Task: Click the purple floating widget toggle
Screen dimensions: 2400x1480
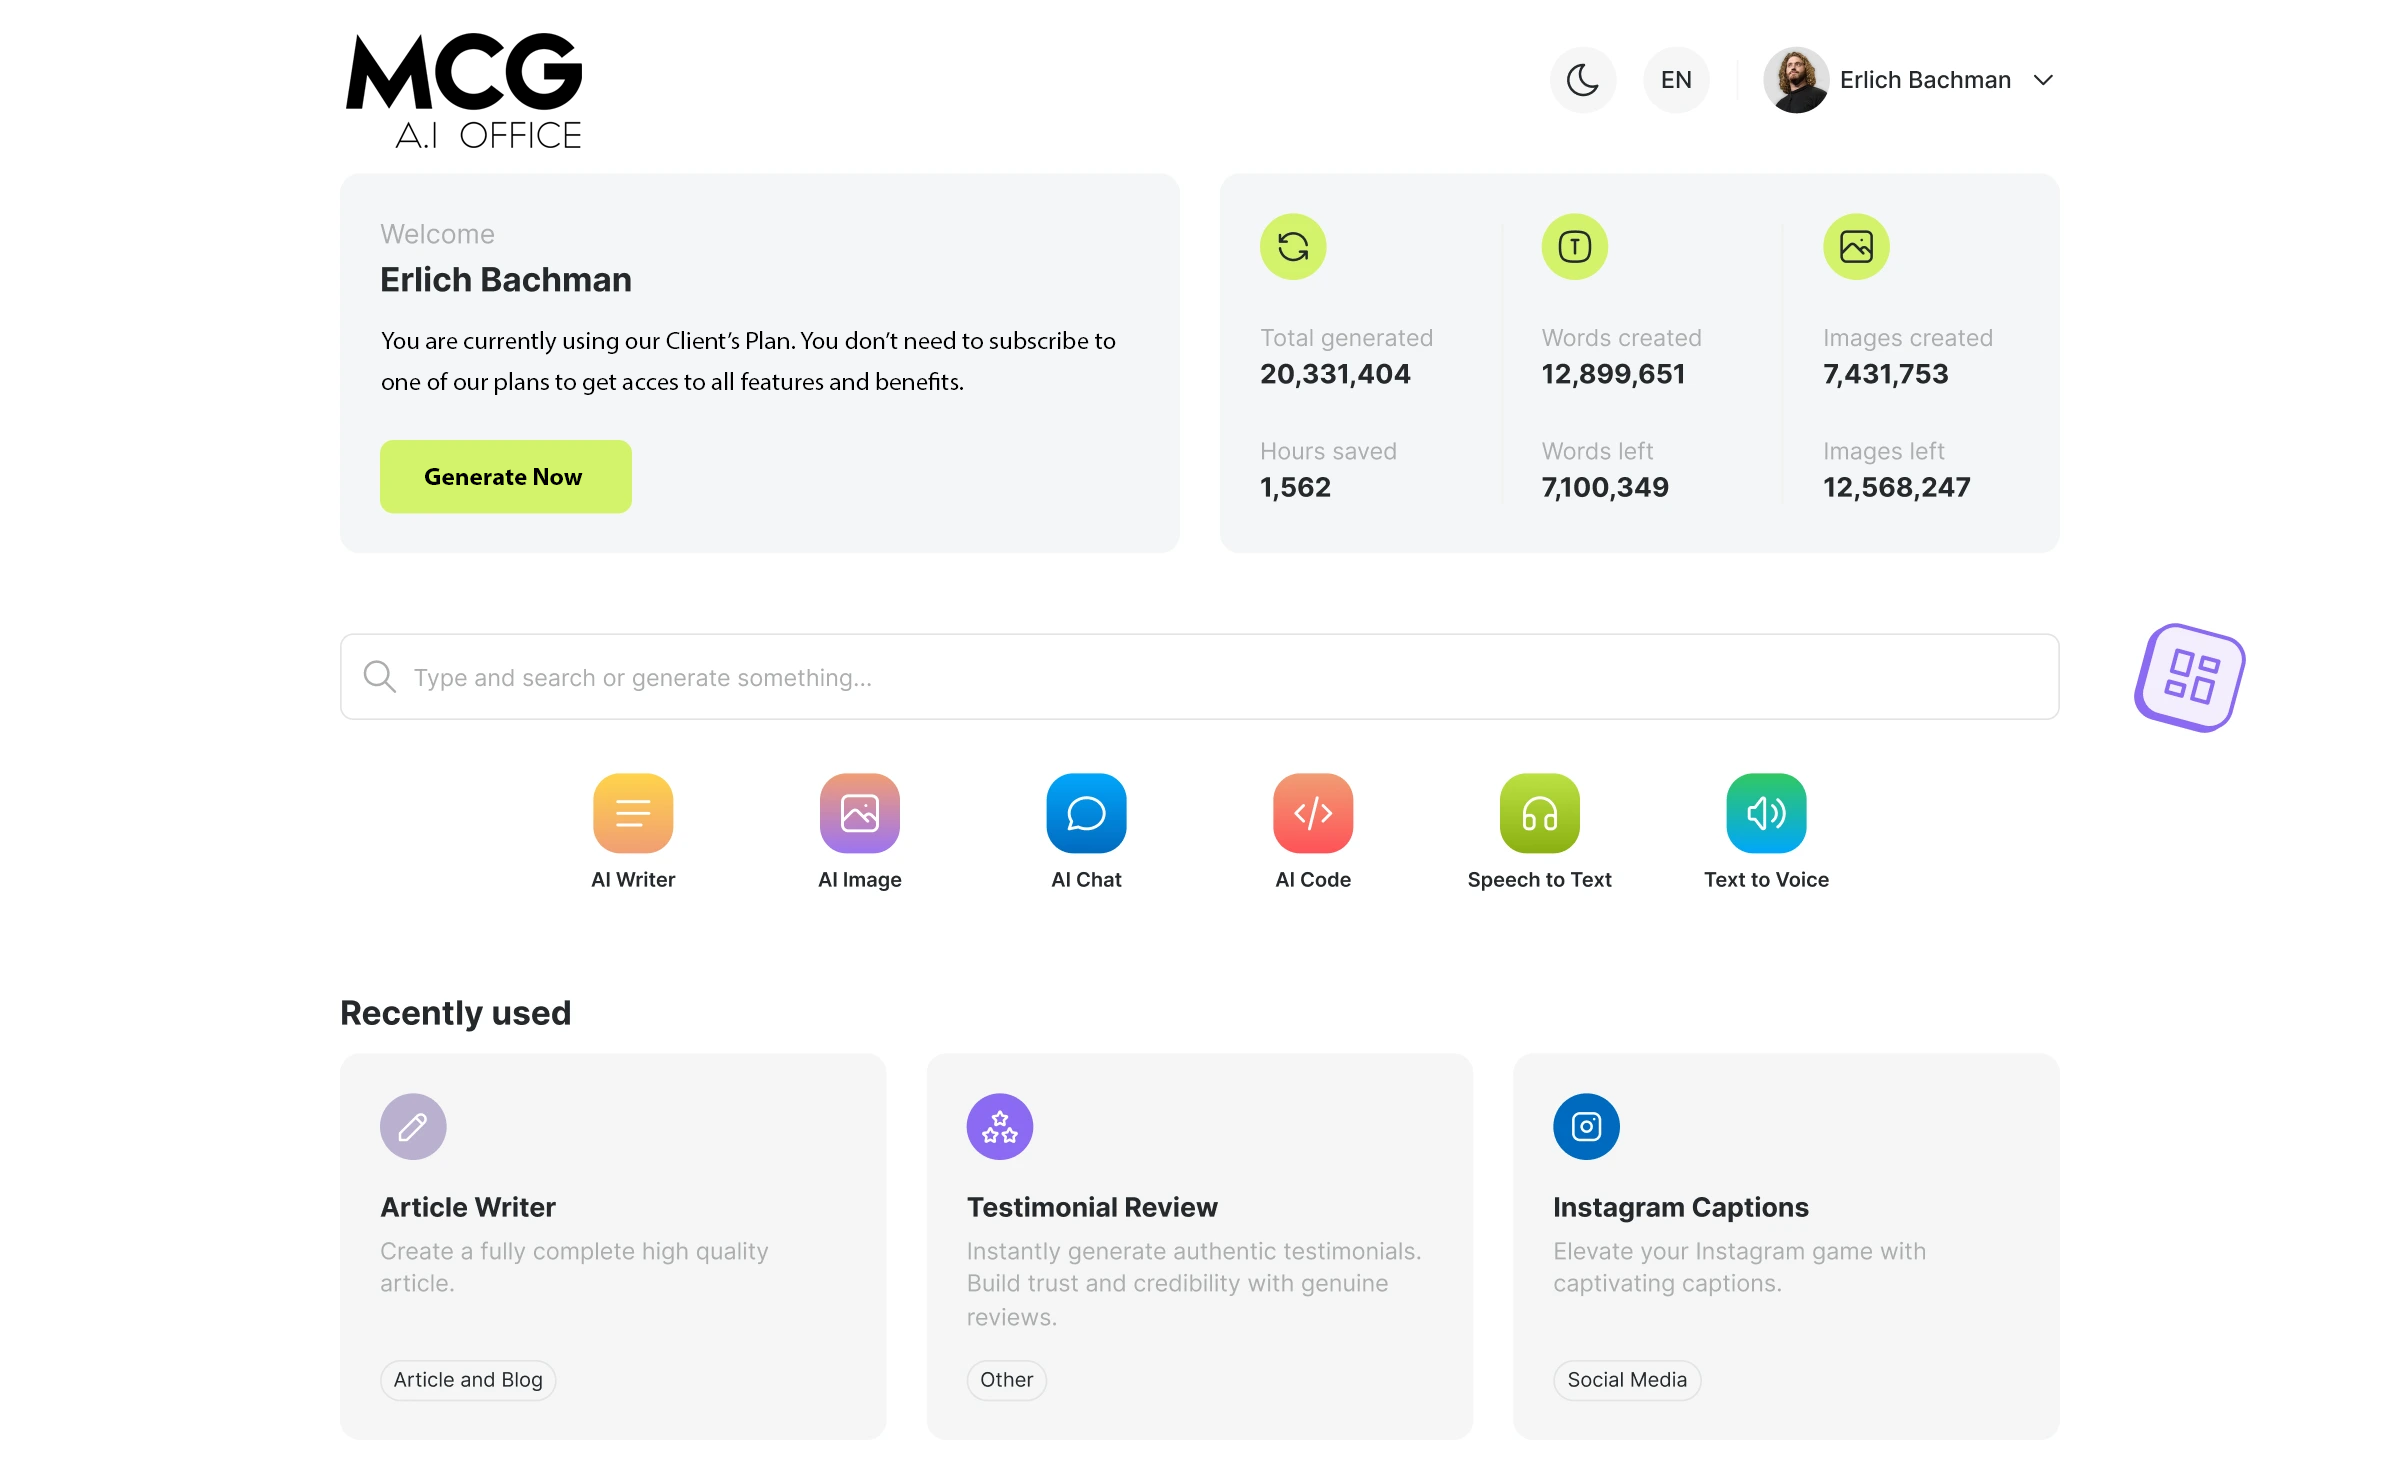Action: [2188, 678]
